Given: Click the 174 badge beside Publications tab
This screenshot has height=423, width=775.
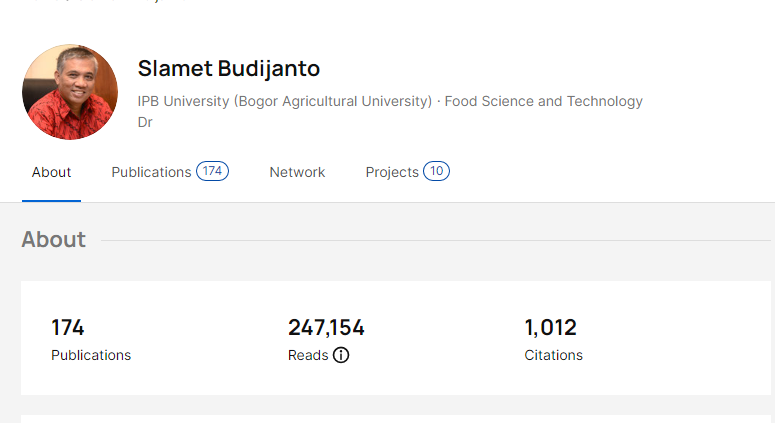Looking at the screenshot, I should point(212,171).
